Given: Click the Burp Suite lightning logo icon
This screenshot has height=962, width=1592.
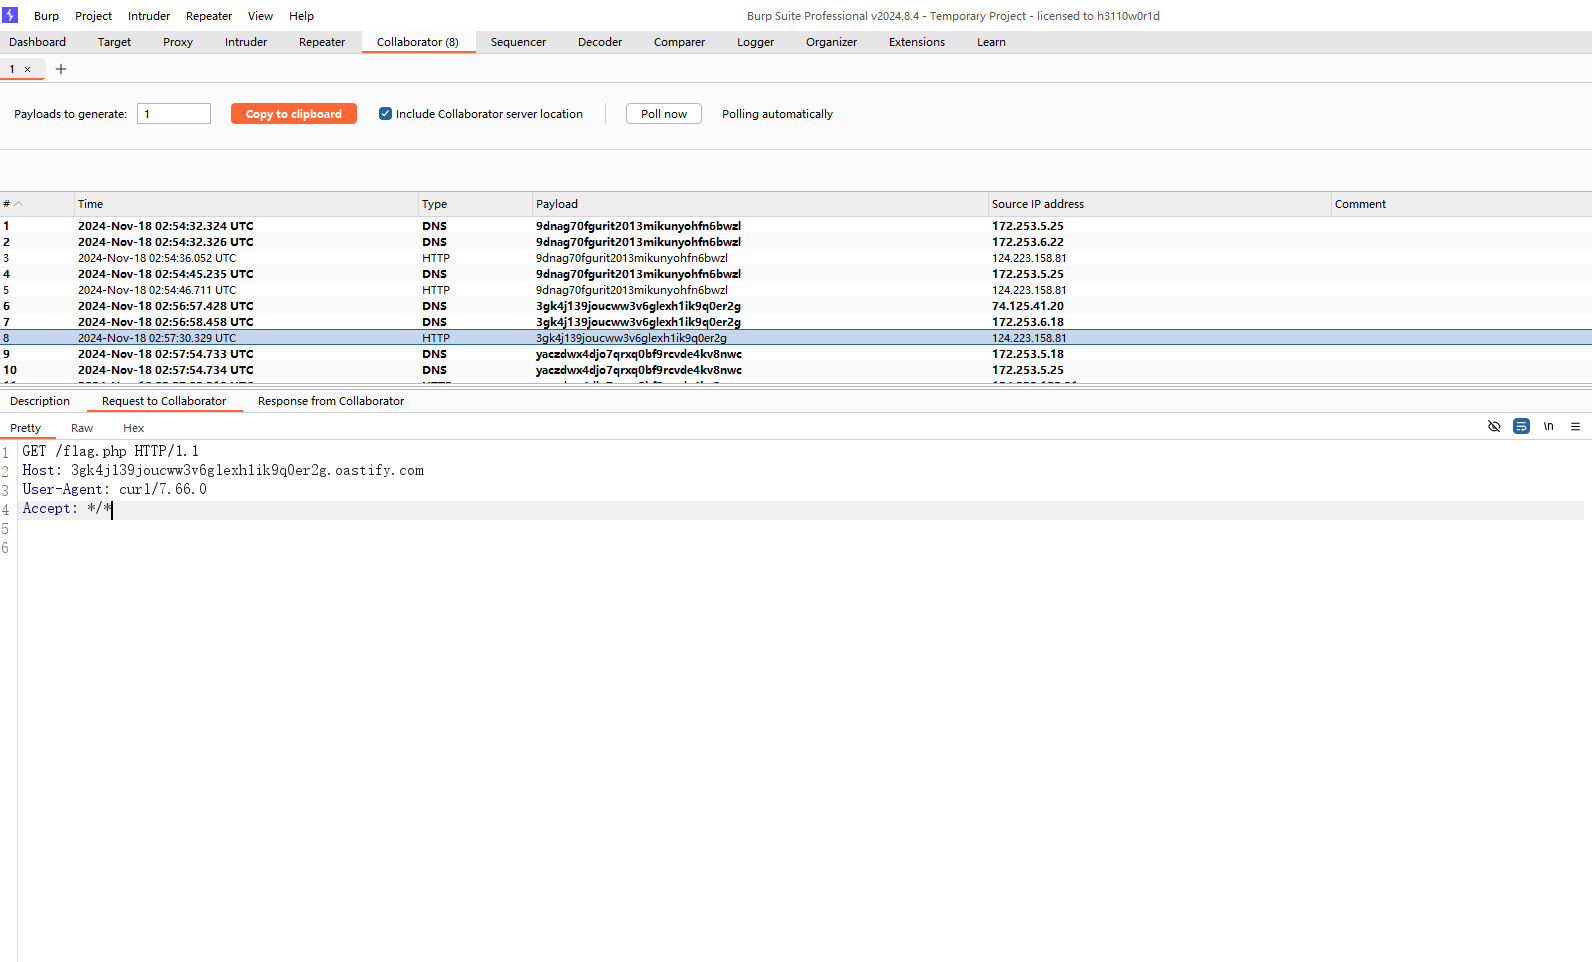Looking at the screenshot, I should 10,15.
